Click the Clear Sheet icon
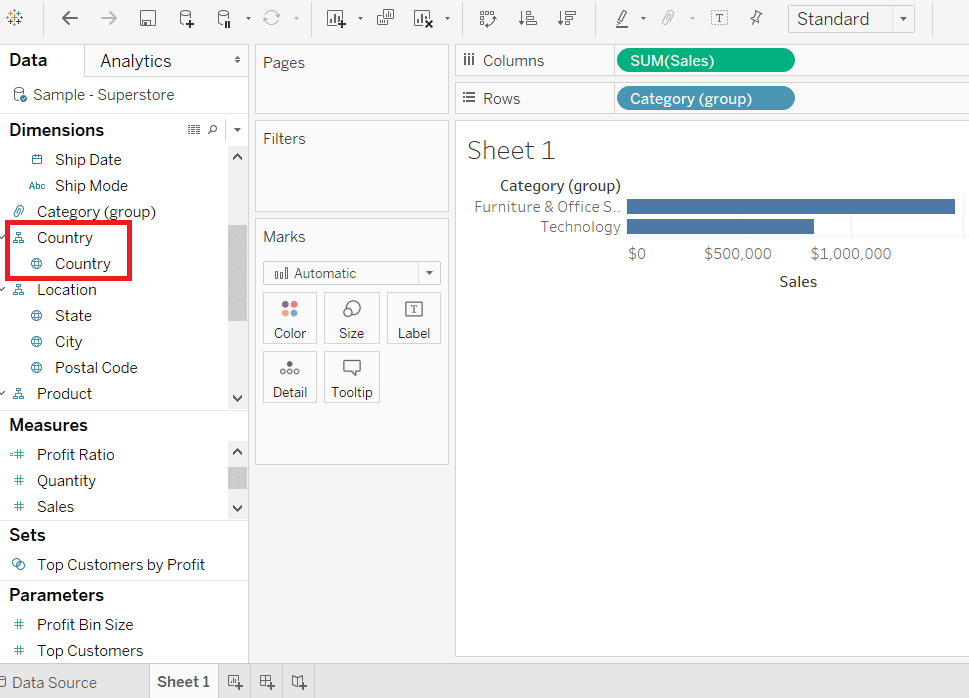Image resolution: width=969 pixels, height=698 pixels. coord(424,18)
